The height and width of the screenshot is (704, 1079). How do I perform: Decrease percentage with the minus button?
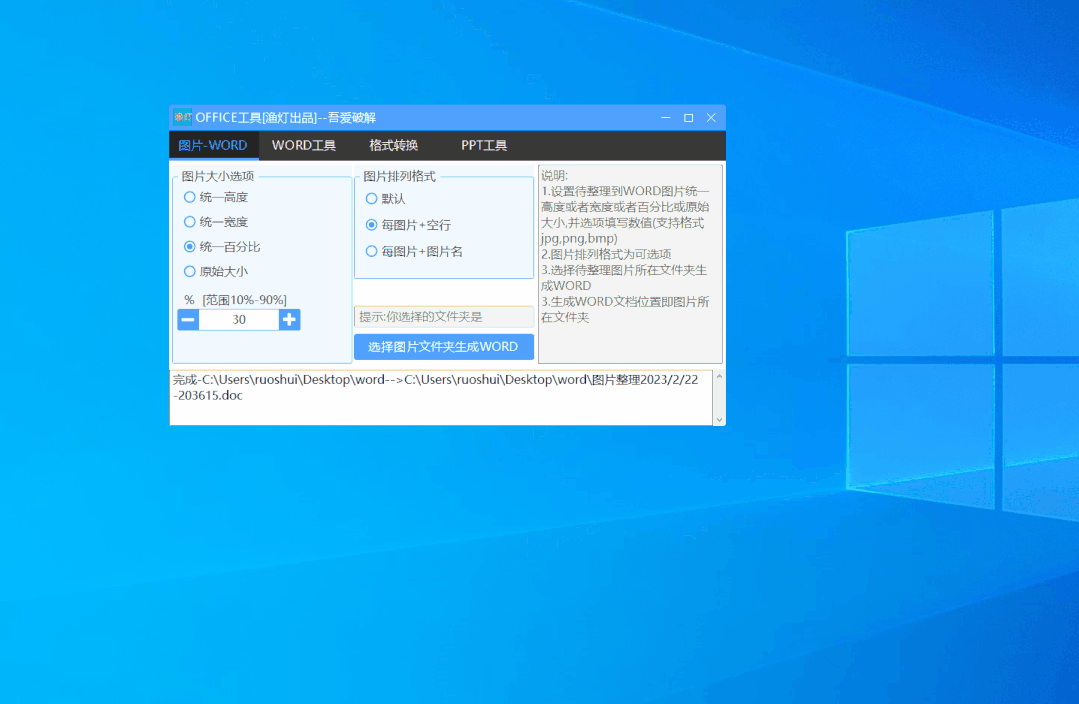[188, 319]
